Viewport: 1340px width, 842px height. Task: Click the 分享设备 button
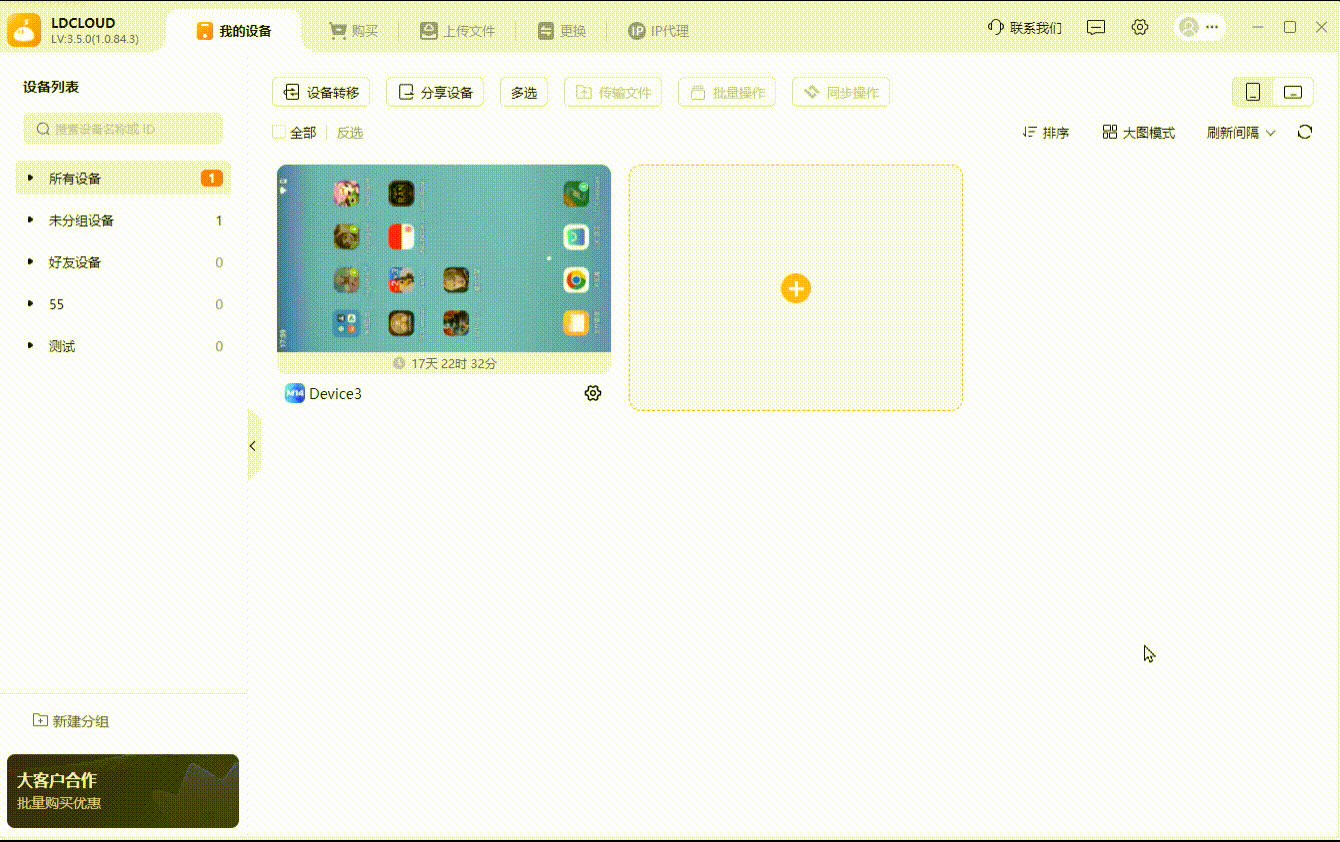click(x=435, y=92)
